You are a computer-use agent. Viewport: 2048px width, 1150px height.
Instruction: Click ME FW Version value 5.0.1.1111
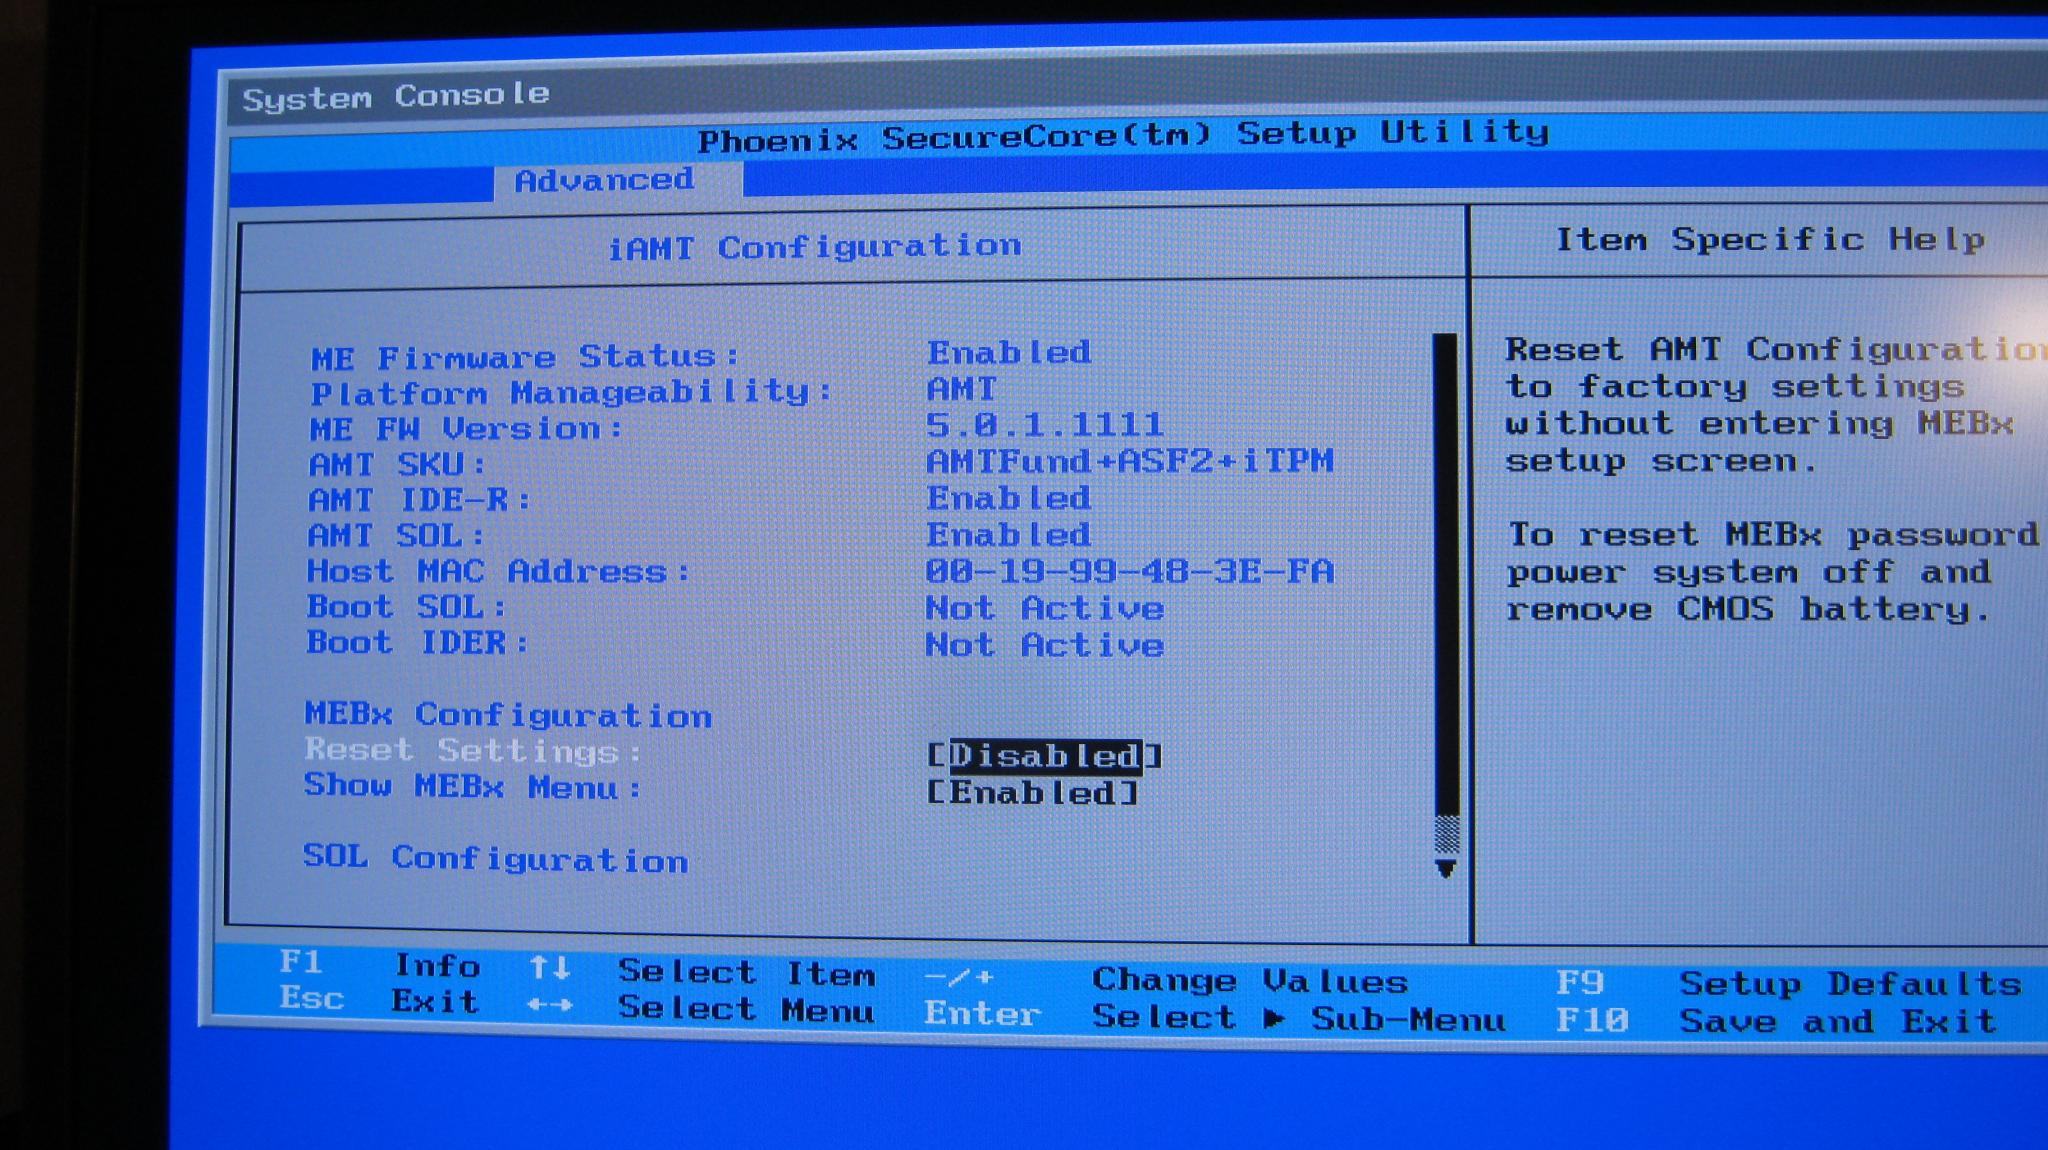point(1045,425)
